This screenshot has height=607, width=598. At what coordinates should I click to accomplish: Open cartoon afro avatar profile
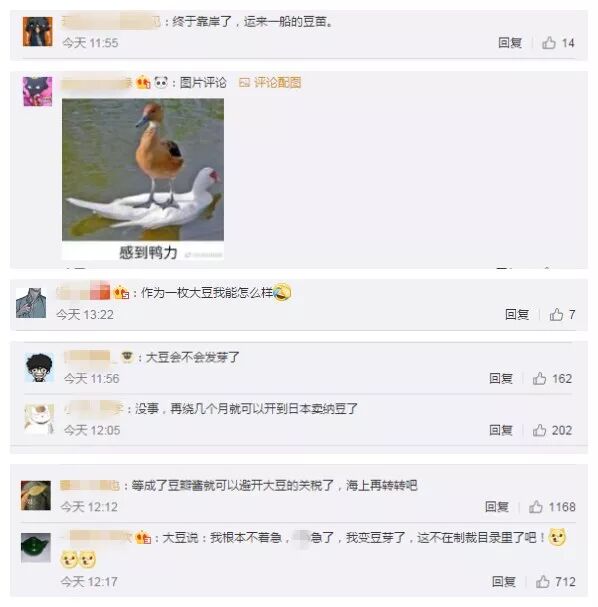click(x=39, y=367)
